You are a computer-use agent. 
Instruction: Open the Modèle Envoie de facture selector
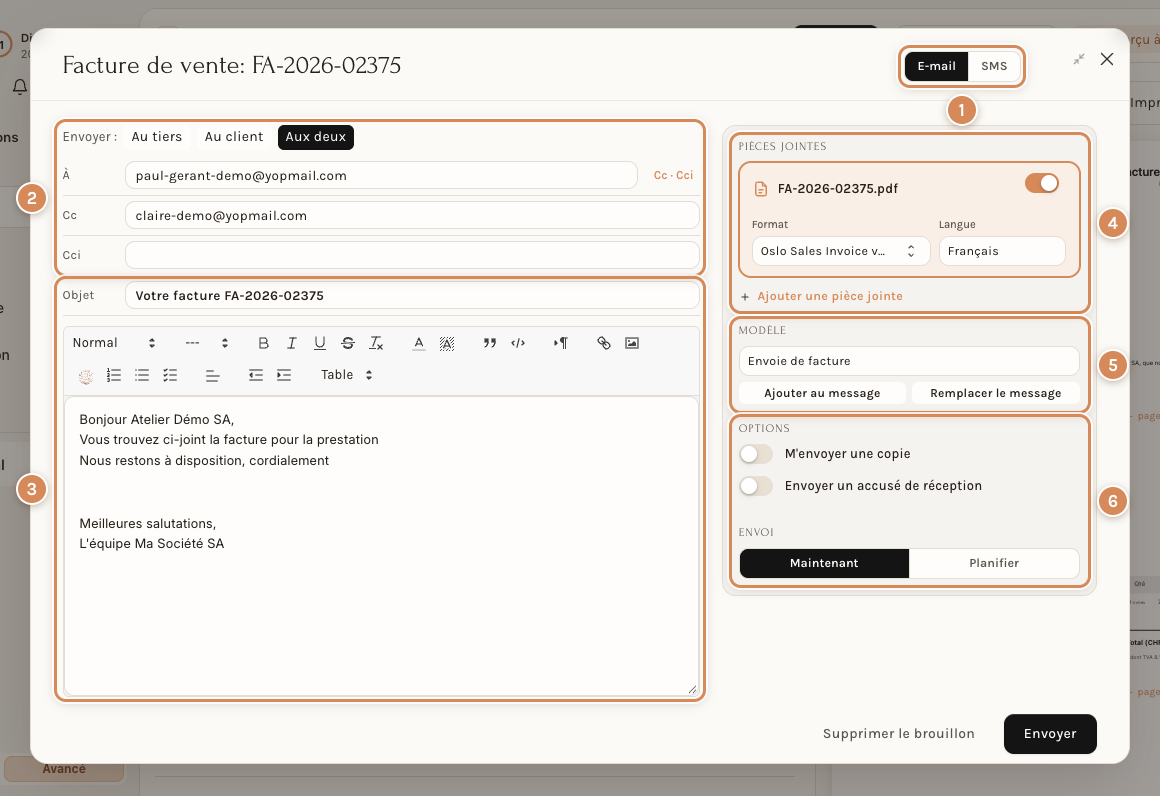point(908,361)
